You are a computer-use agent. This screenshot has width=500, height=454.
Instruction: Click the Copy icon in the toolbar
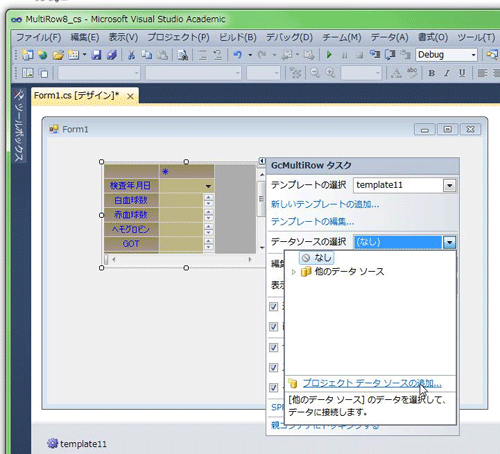pos(147,55)
